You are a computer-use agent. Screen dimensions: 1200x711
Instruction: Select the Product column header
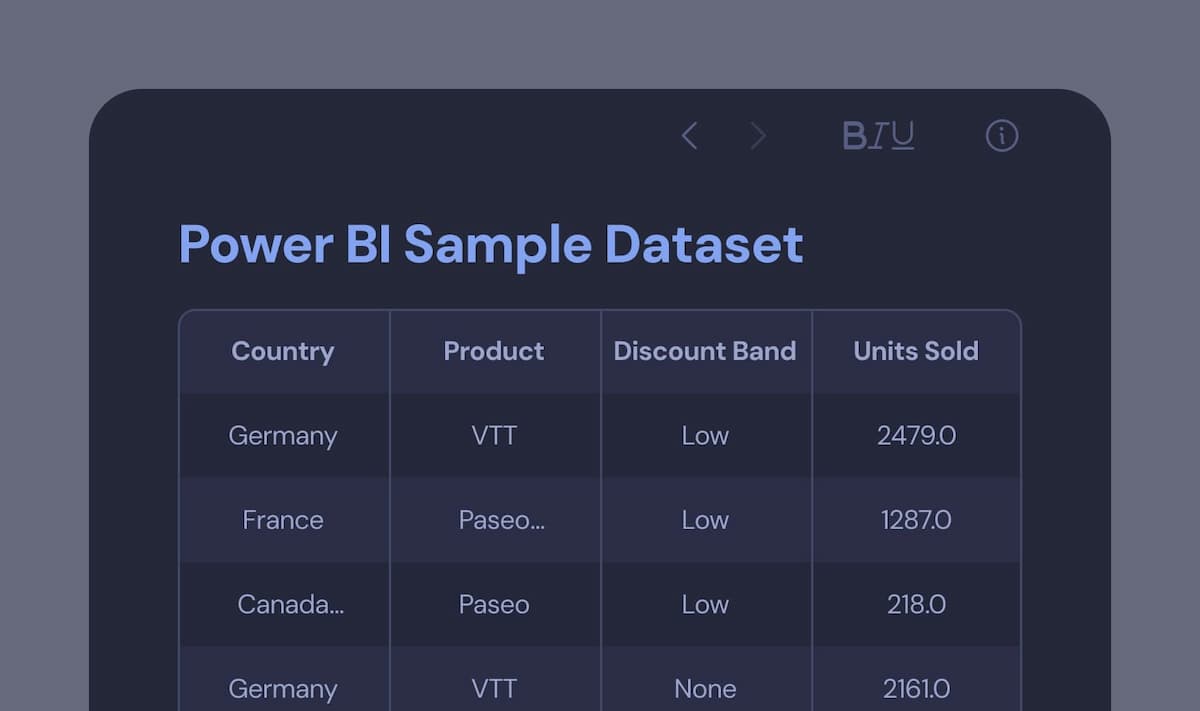pos(494,351)
